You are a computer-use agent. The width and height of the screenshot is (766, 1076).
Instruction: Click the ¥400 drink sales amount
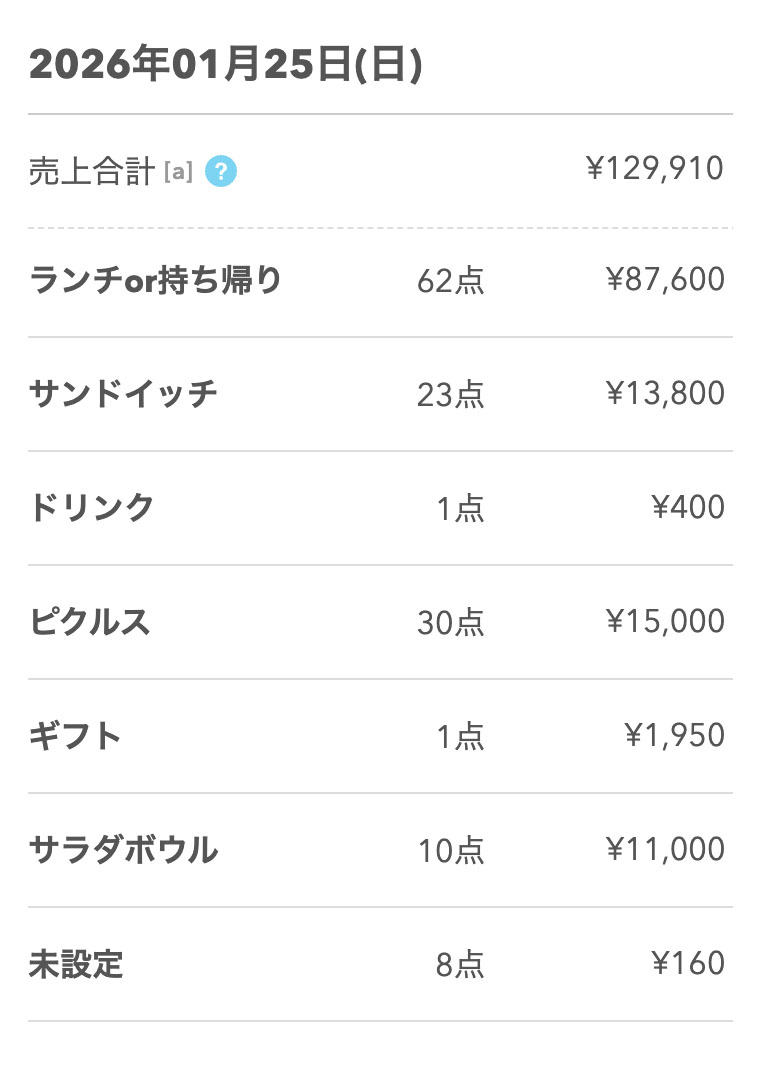tap(688, 507)
